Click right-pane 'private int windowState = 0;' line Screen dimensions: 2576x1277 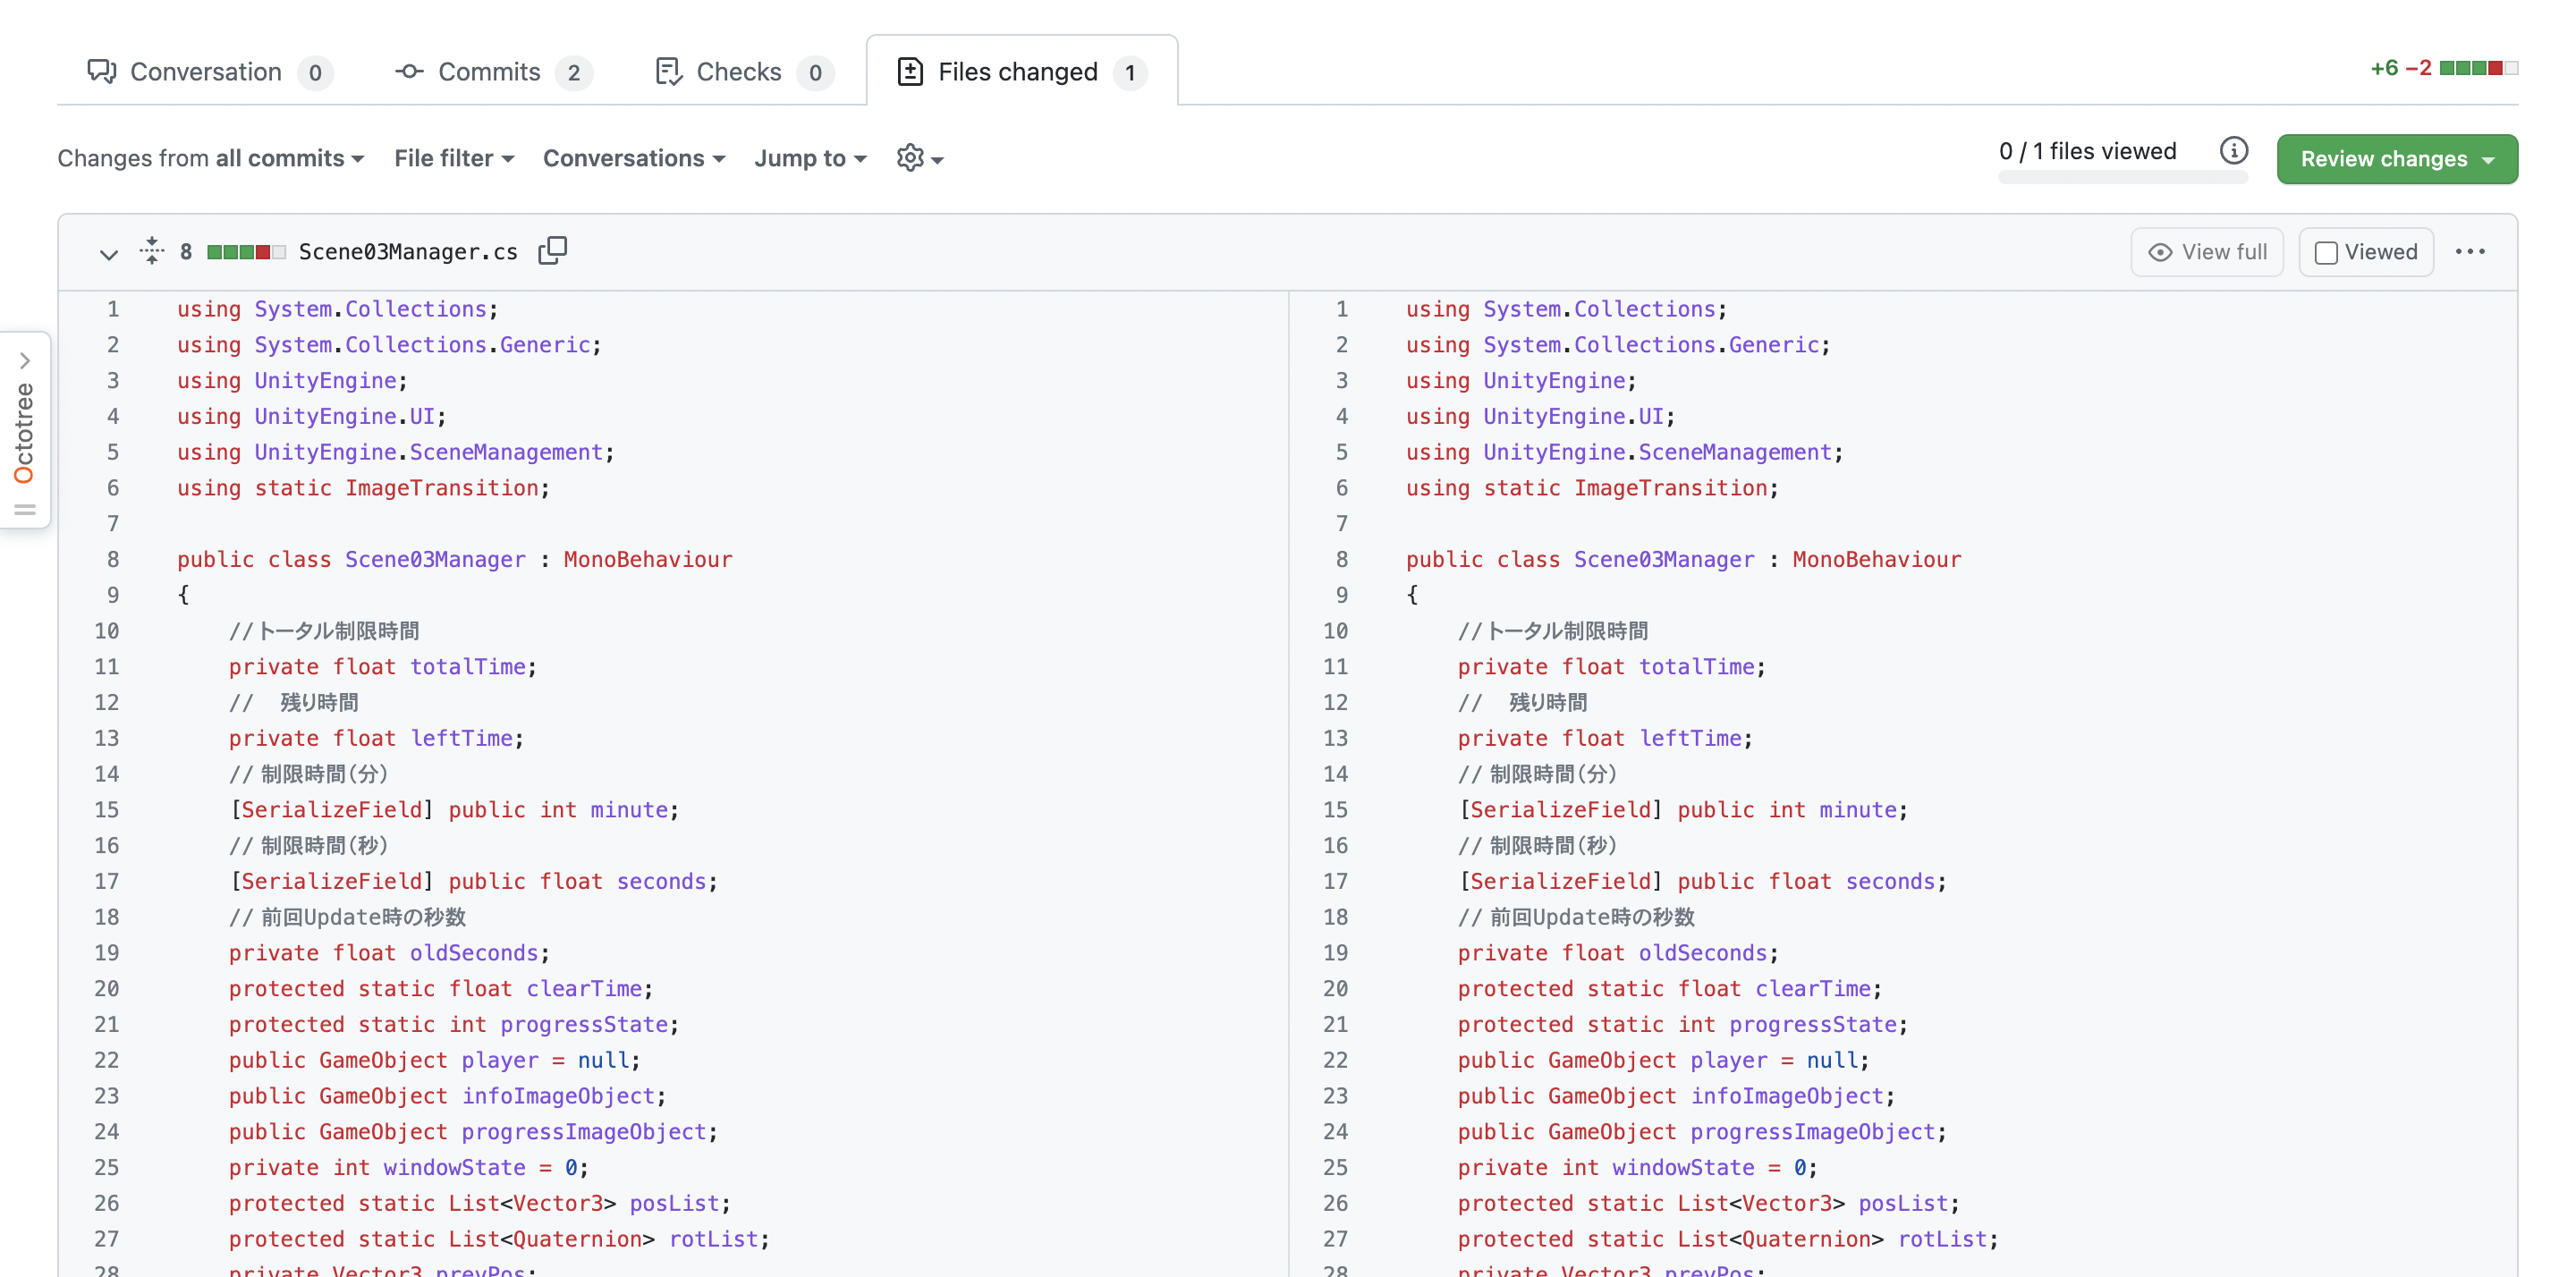(1637, 1167)
